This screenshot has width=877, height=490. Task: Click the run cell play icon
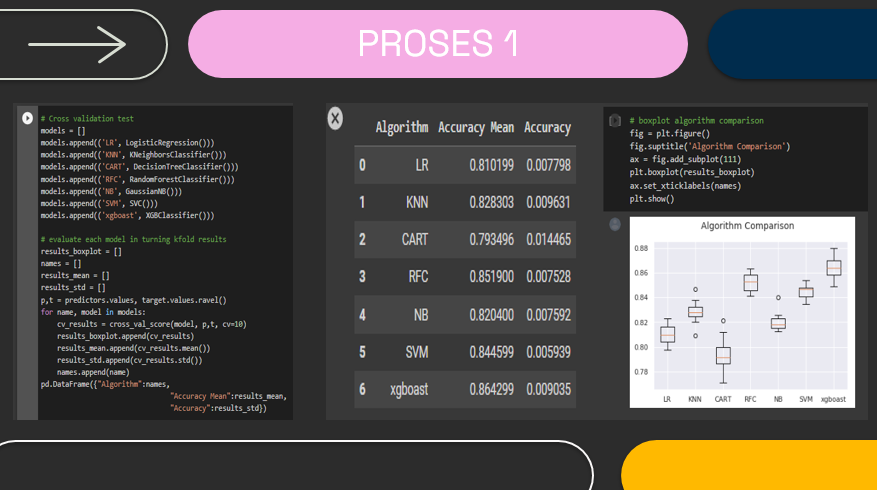(x=27, y=118)
